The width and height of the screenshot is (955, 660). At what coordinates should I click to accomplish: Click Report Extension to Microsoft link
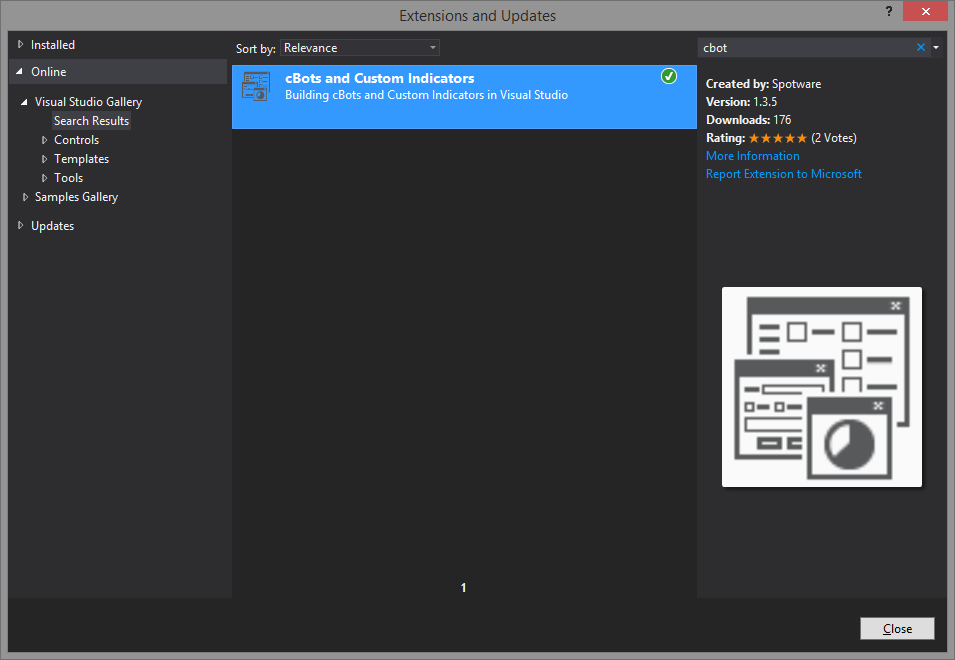tap(783, 174)
